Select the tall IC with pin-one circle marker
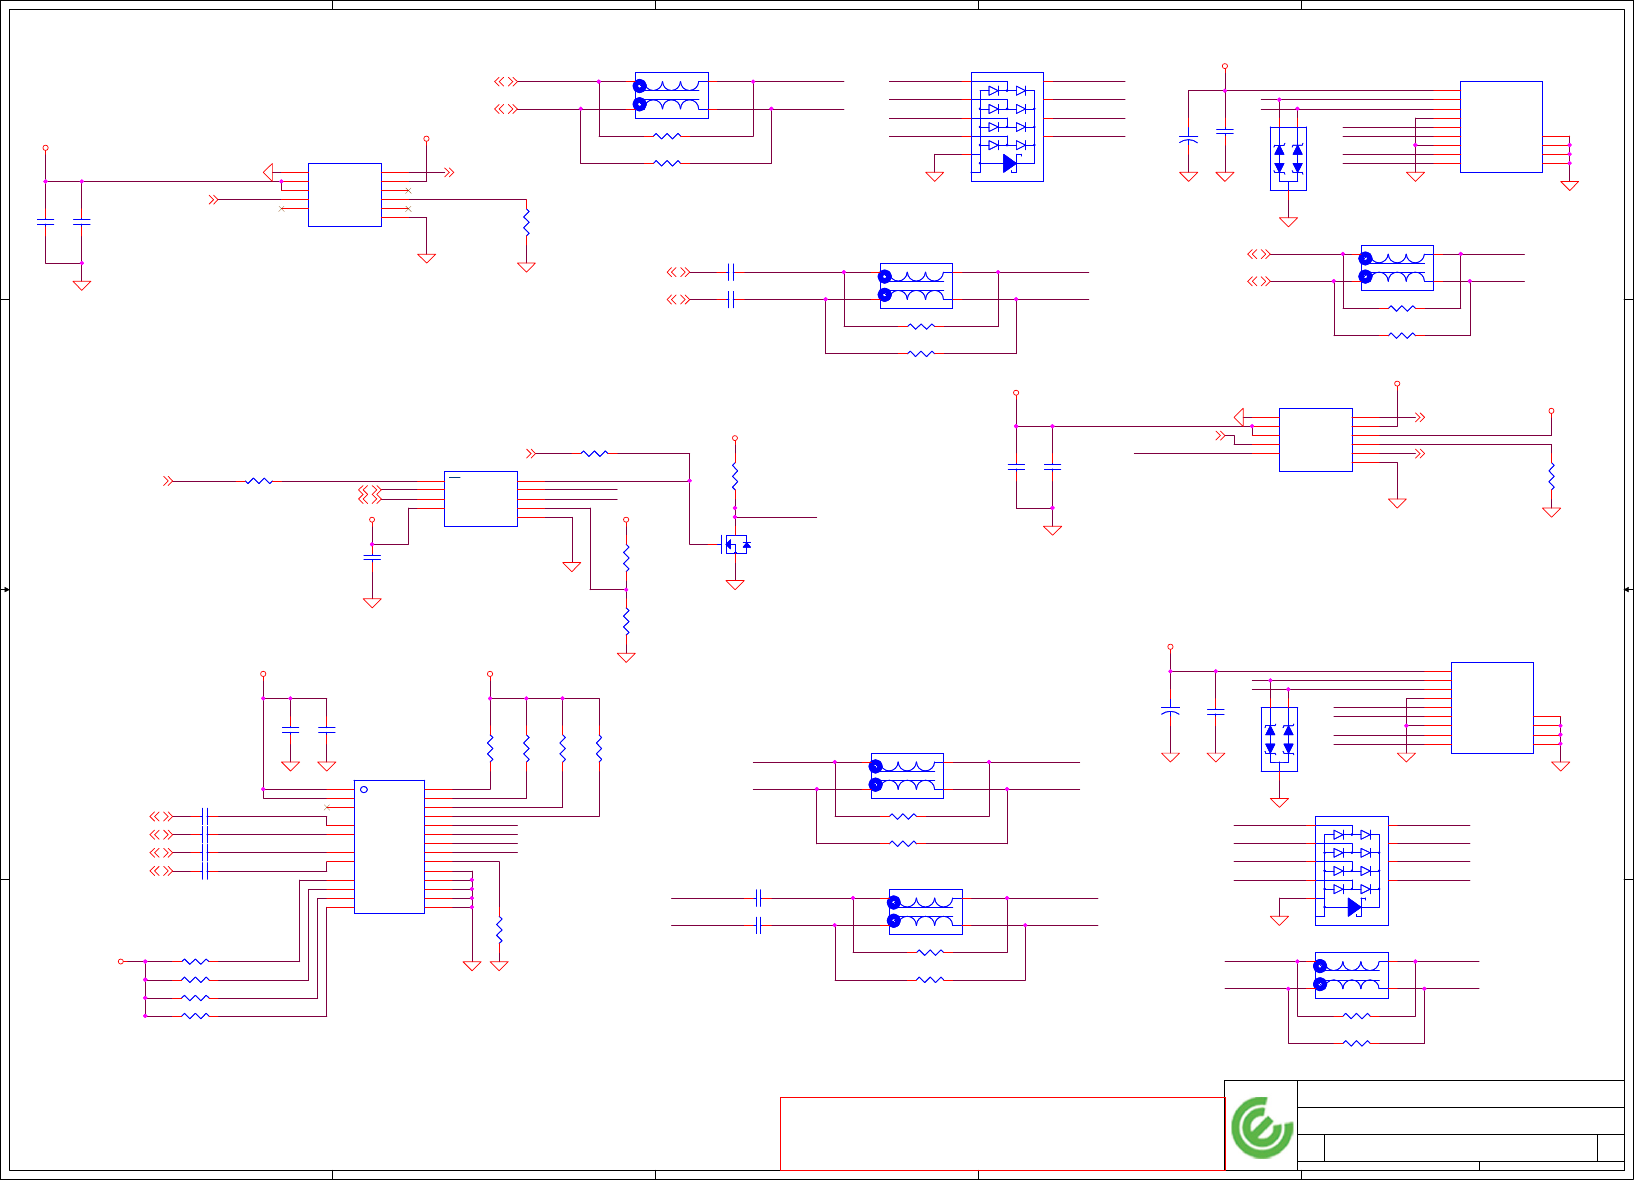 coord(389,846)
